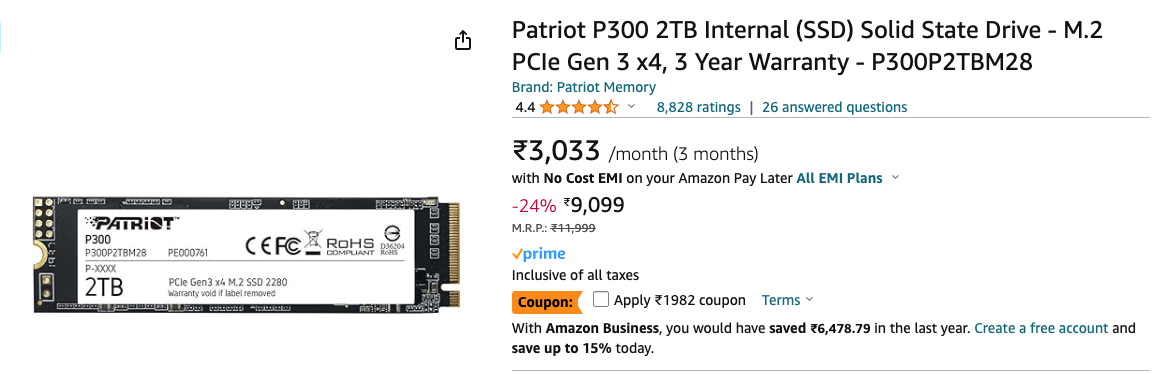This screenshot has width=1158, height=374.
Task: Open the 8,828 ratings link
Action: 699,107
